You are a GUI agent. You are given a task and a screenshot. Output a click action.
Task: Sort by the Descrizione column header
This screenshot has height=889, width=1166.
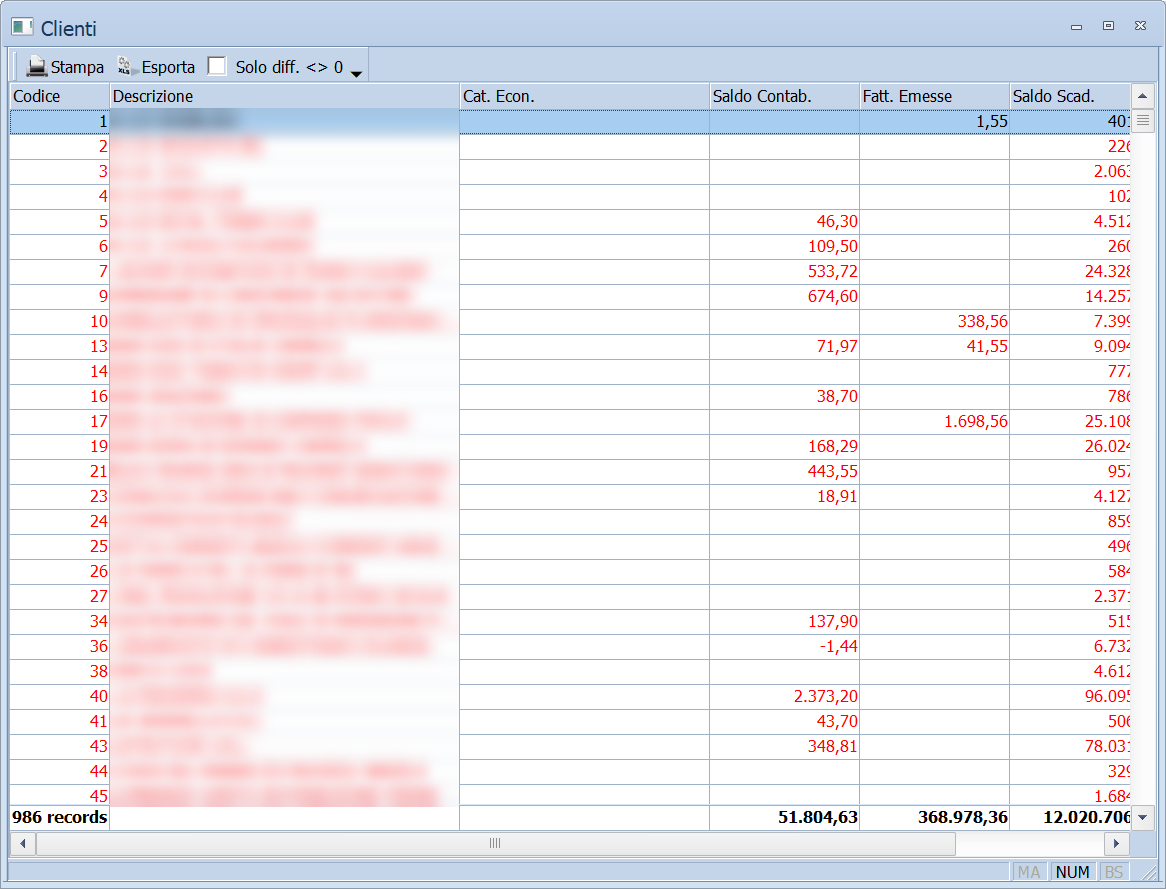[285, 96]
